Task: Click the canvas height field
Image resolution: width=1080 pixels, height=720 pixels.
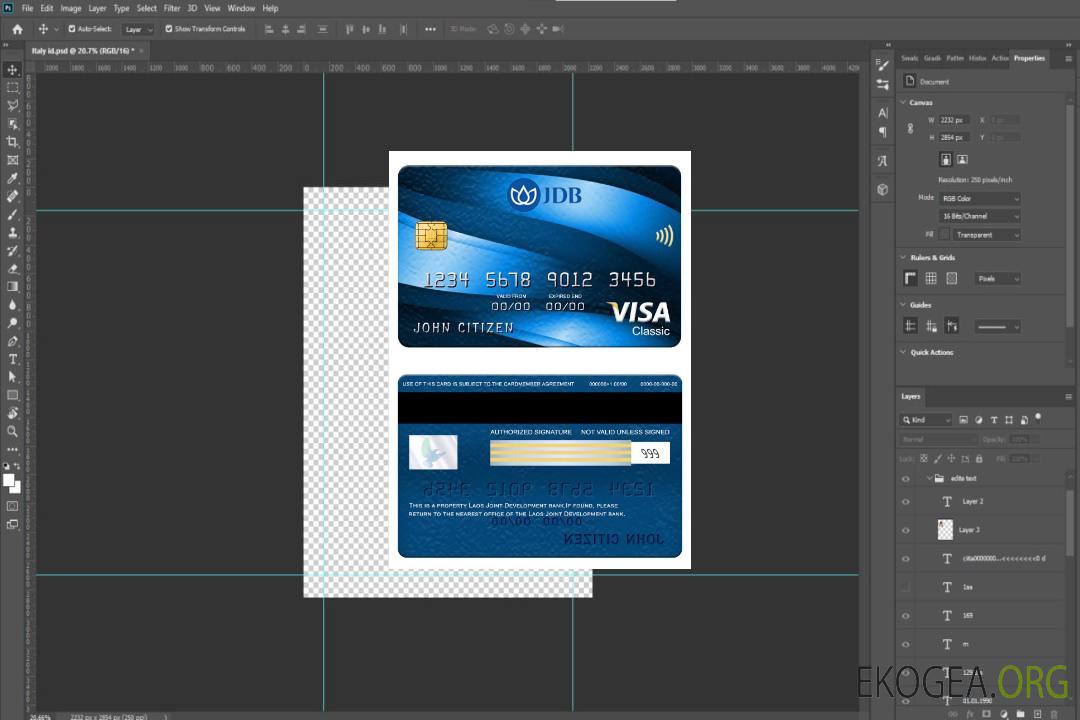Action: pos(954,138)
